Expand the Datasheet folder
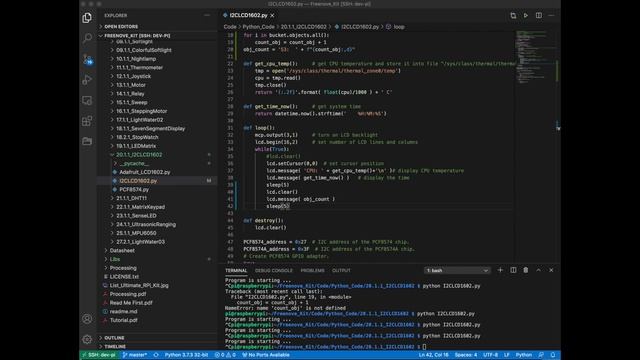Screen dimensions: 640x360 point(122,251)
